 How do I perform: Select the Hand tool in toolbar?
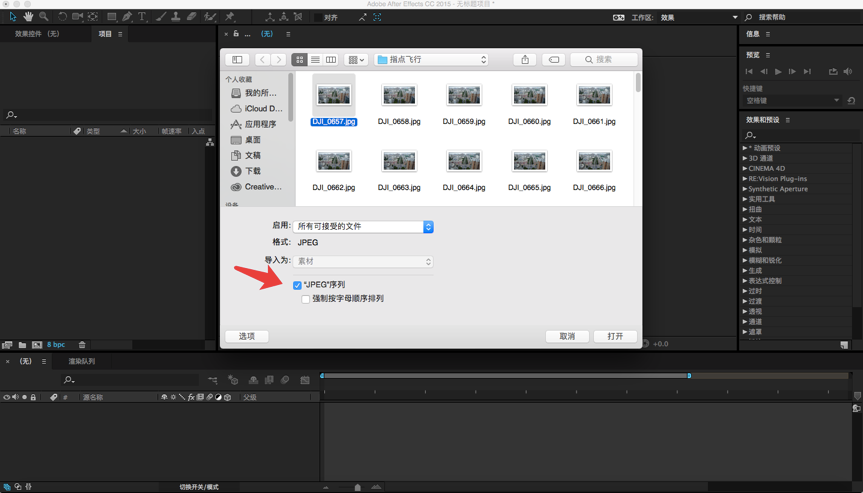pyautogui.click(x=28, y=17)
